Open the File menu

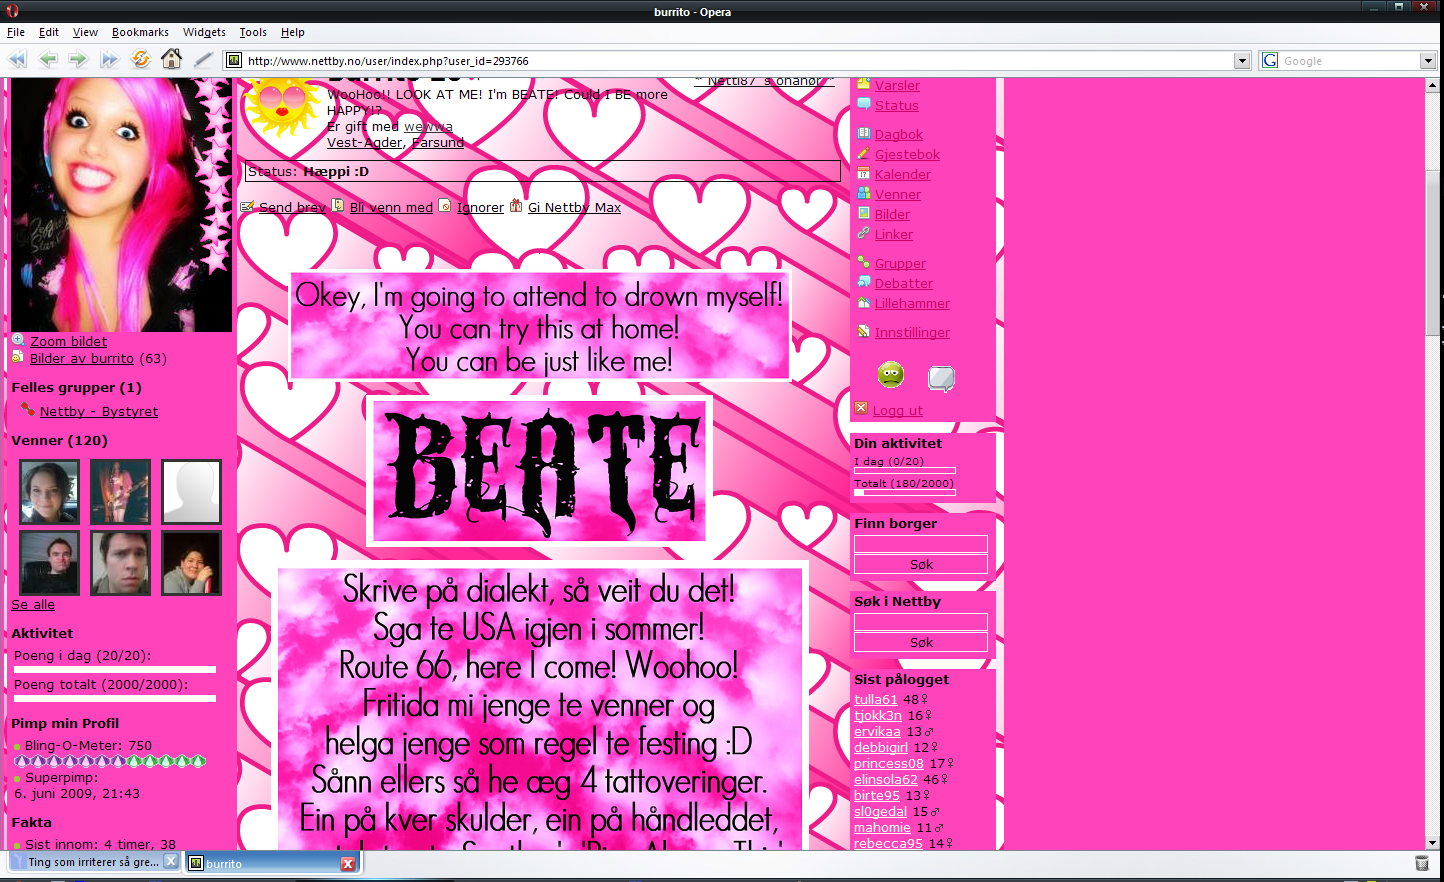click(16, 32)
